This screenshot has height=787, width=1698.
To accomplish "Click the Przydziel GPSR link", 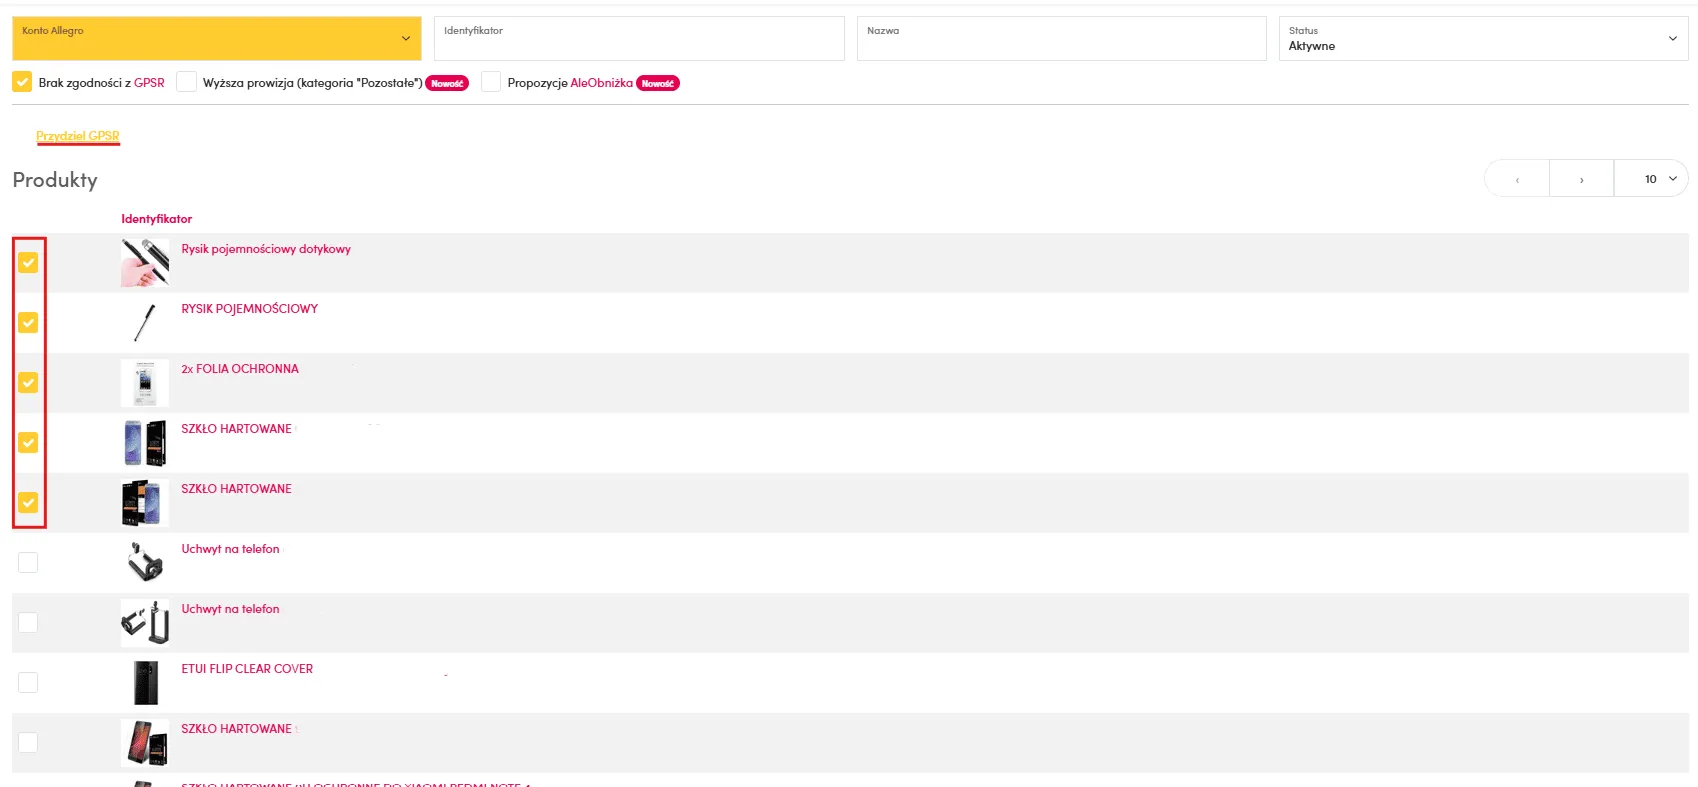I will click(x=78, y=136).
